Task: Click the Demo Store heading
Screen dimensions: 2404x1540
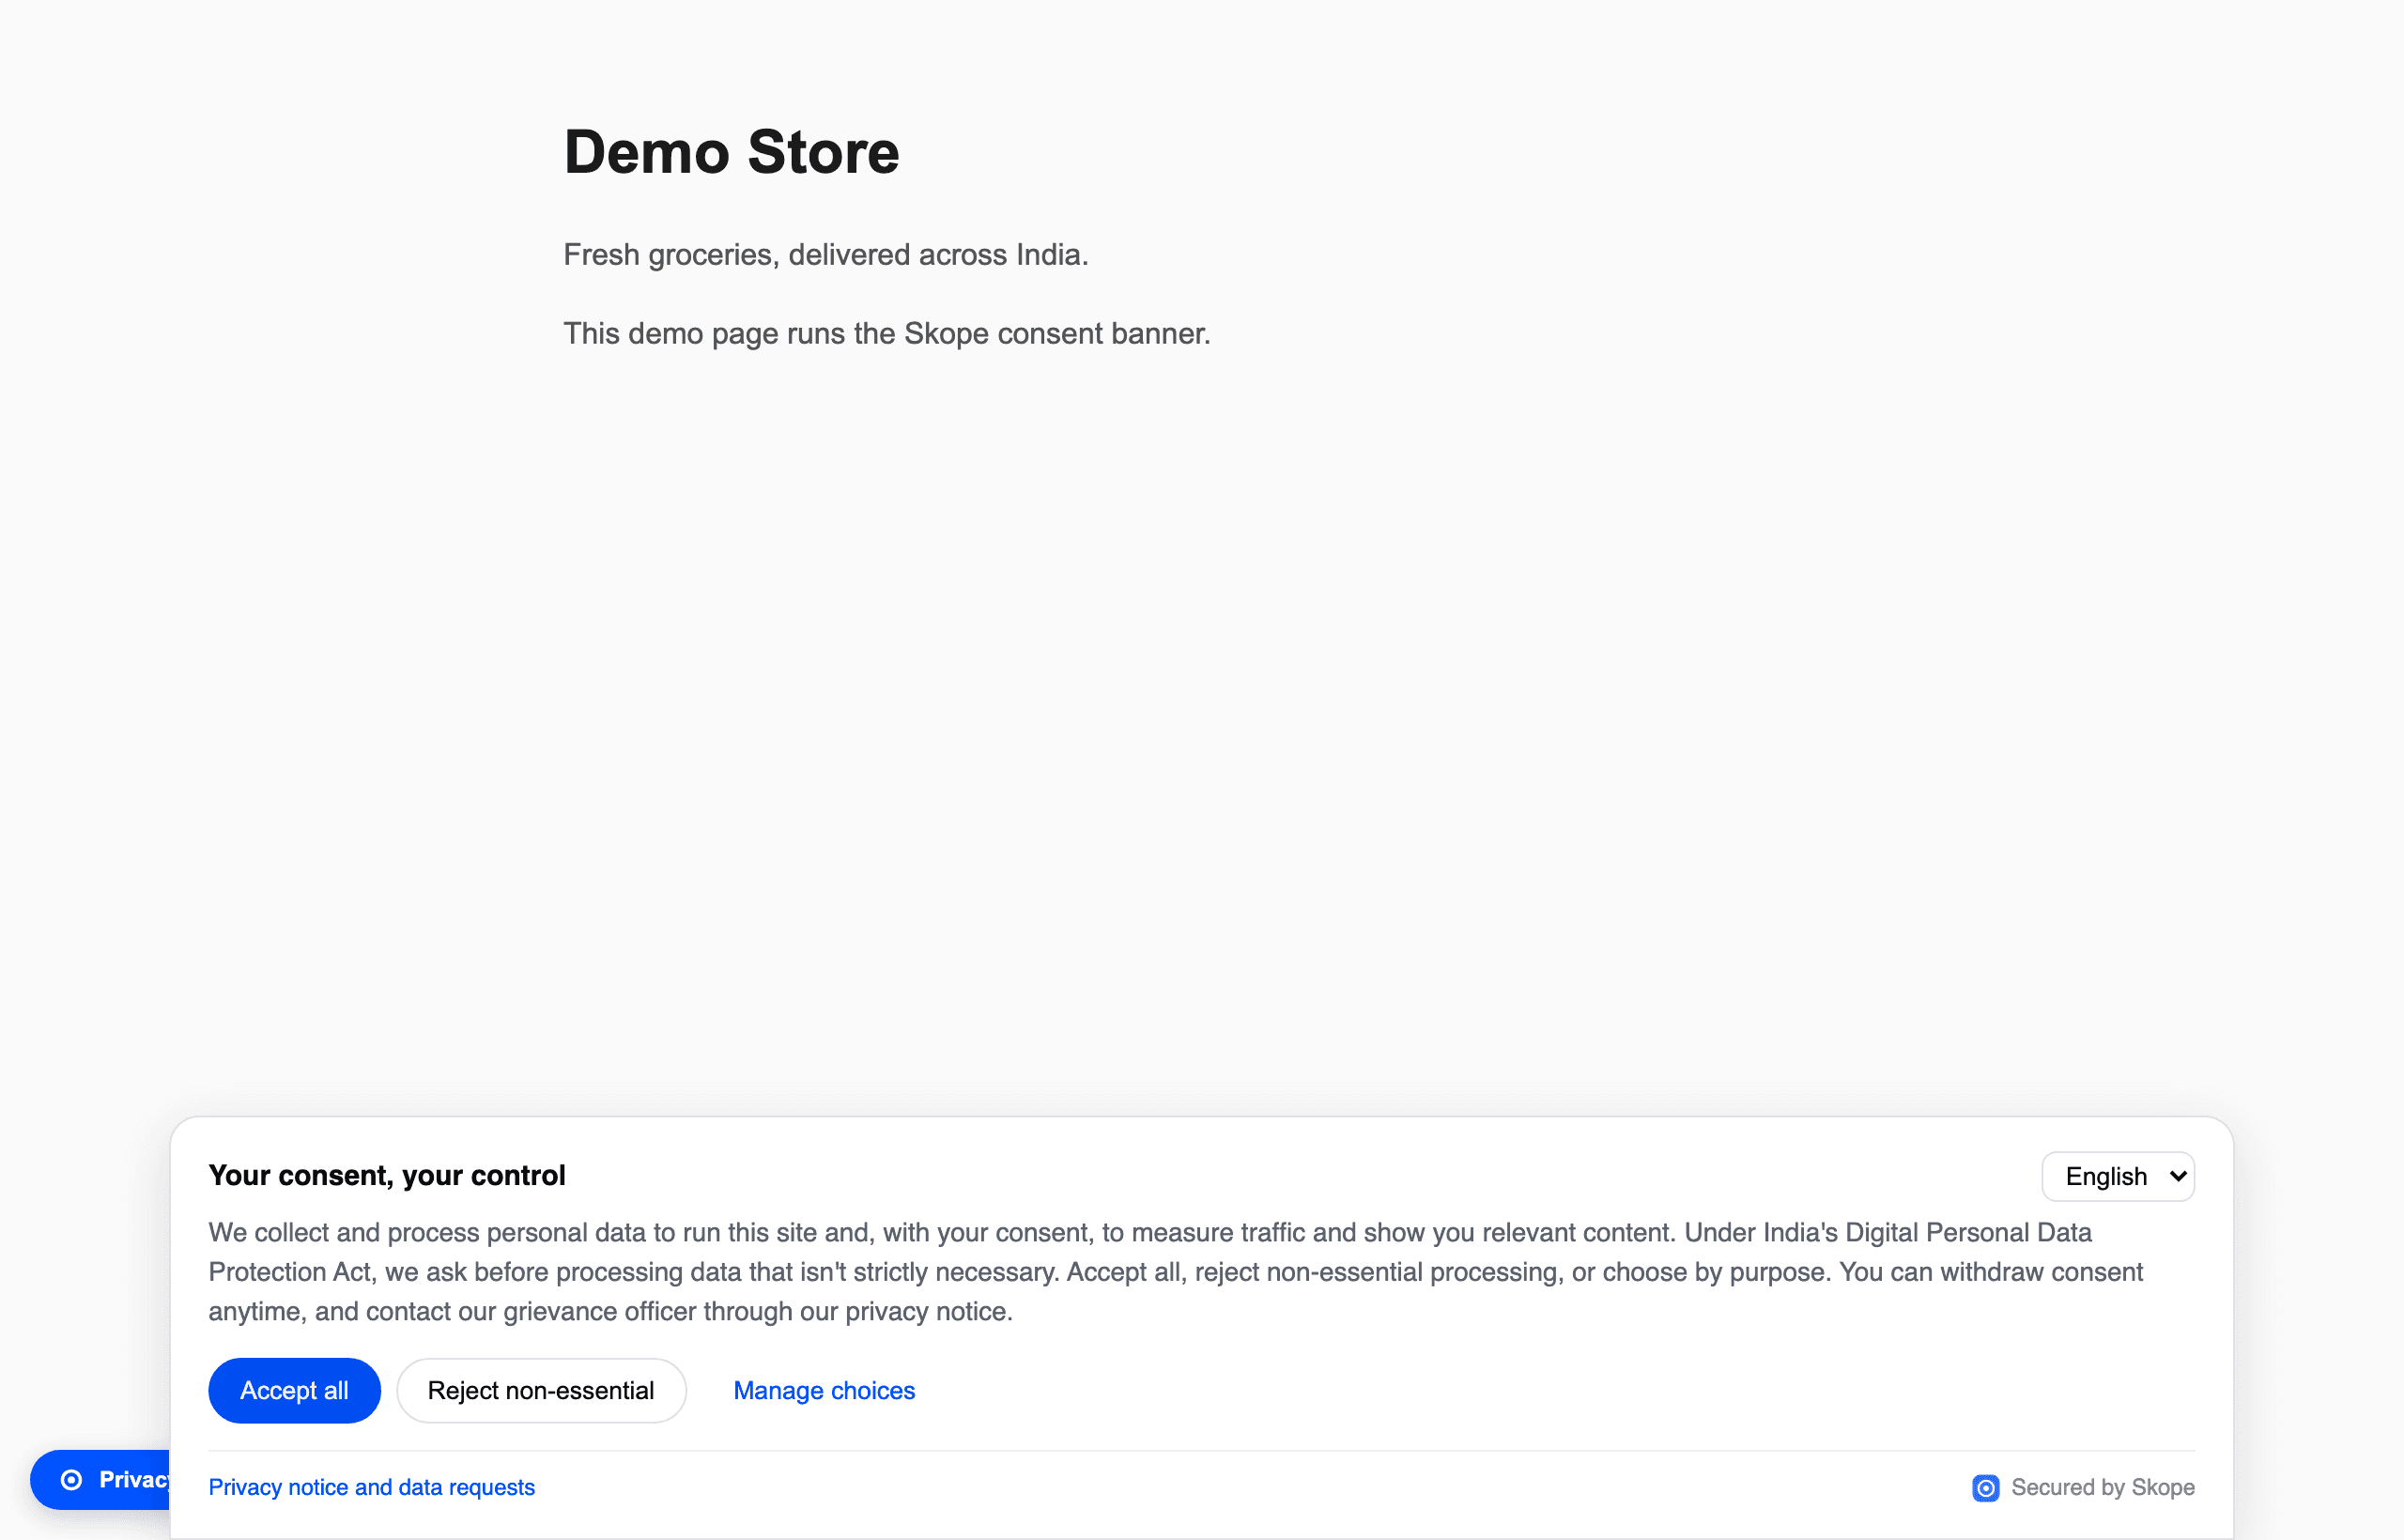Action: tap(732, 152)
